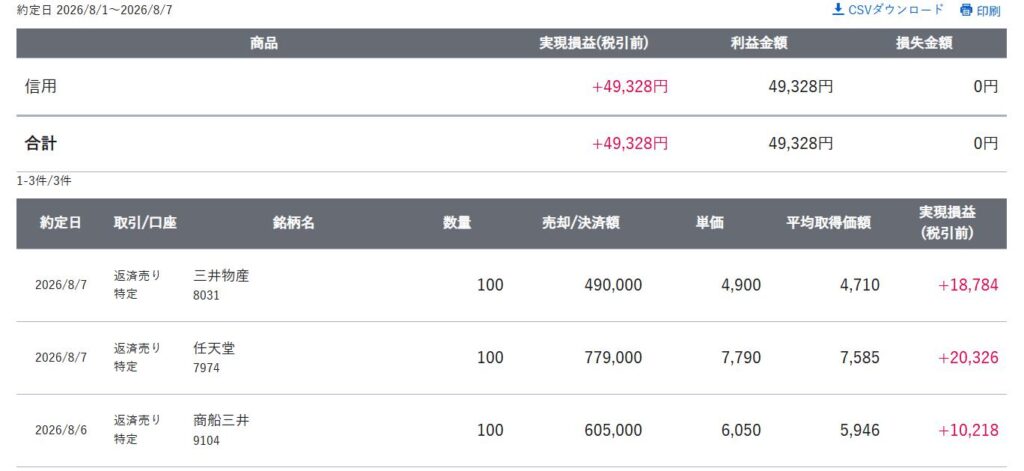
Task: Click the 数量 column header
Action: pos(456,223)
